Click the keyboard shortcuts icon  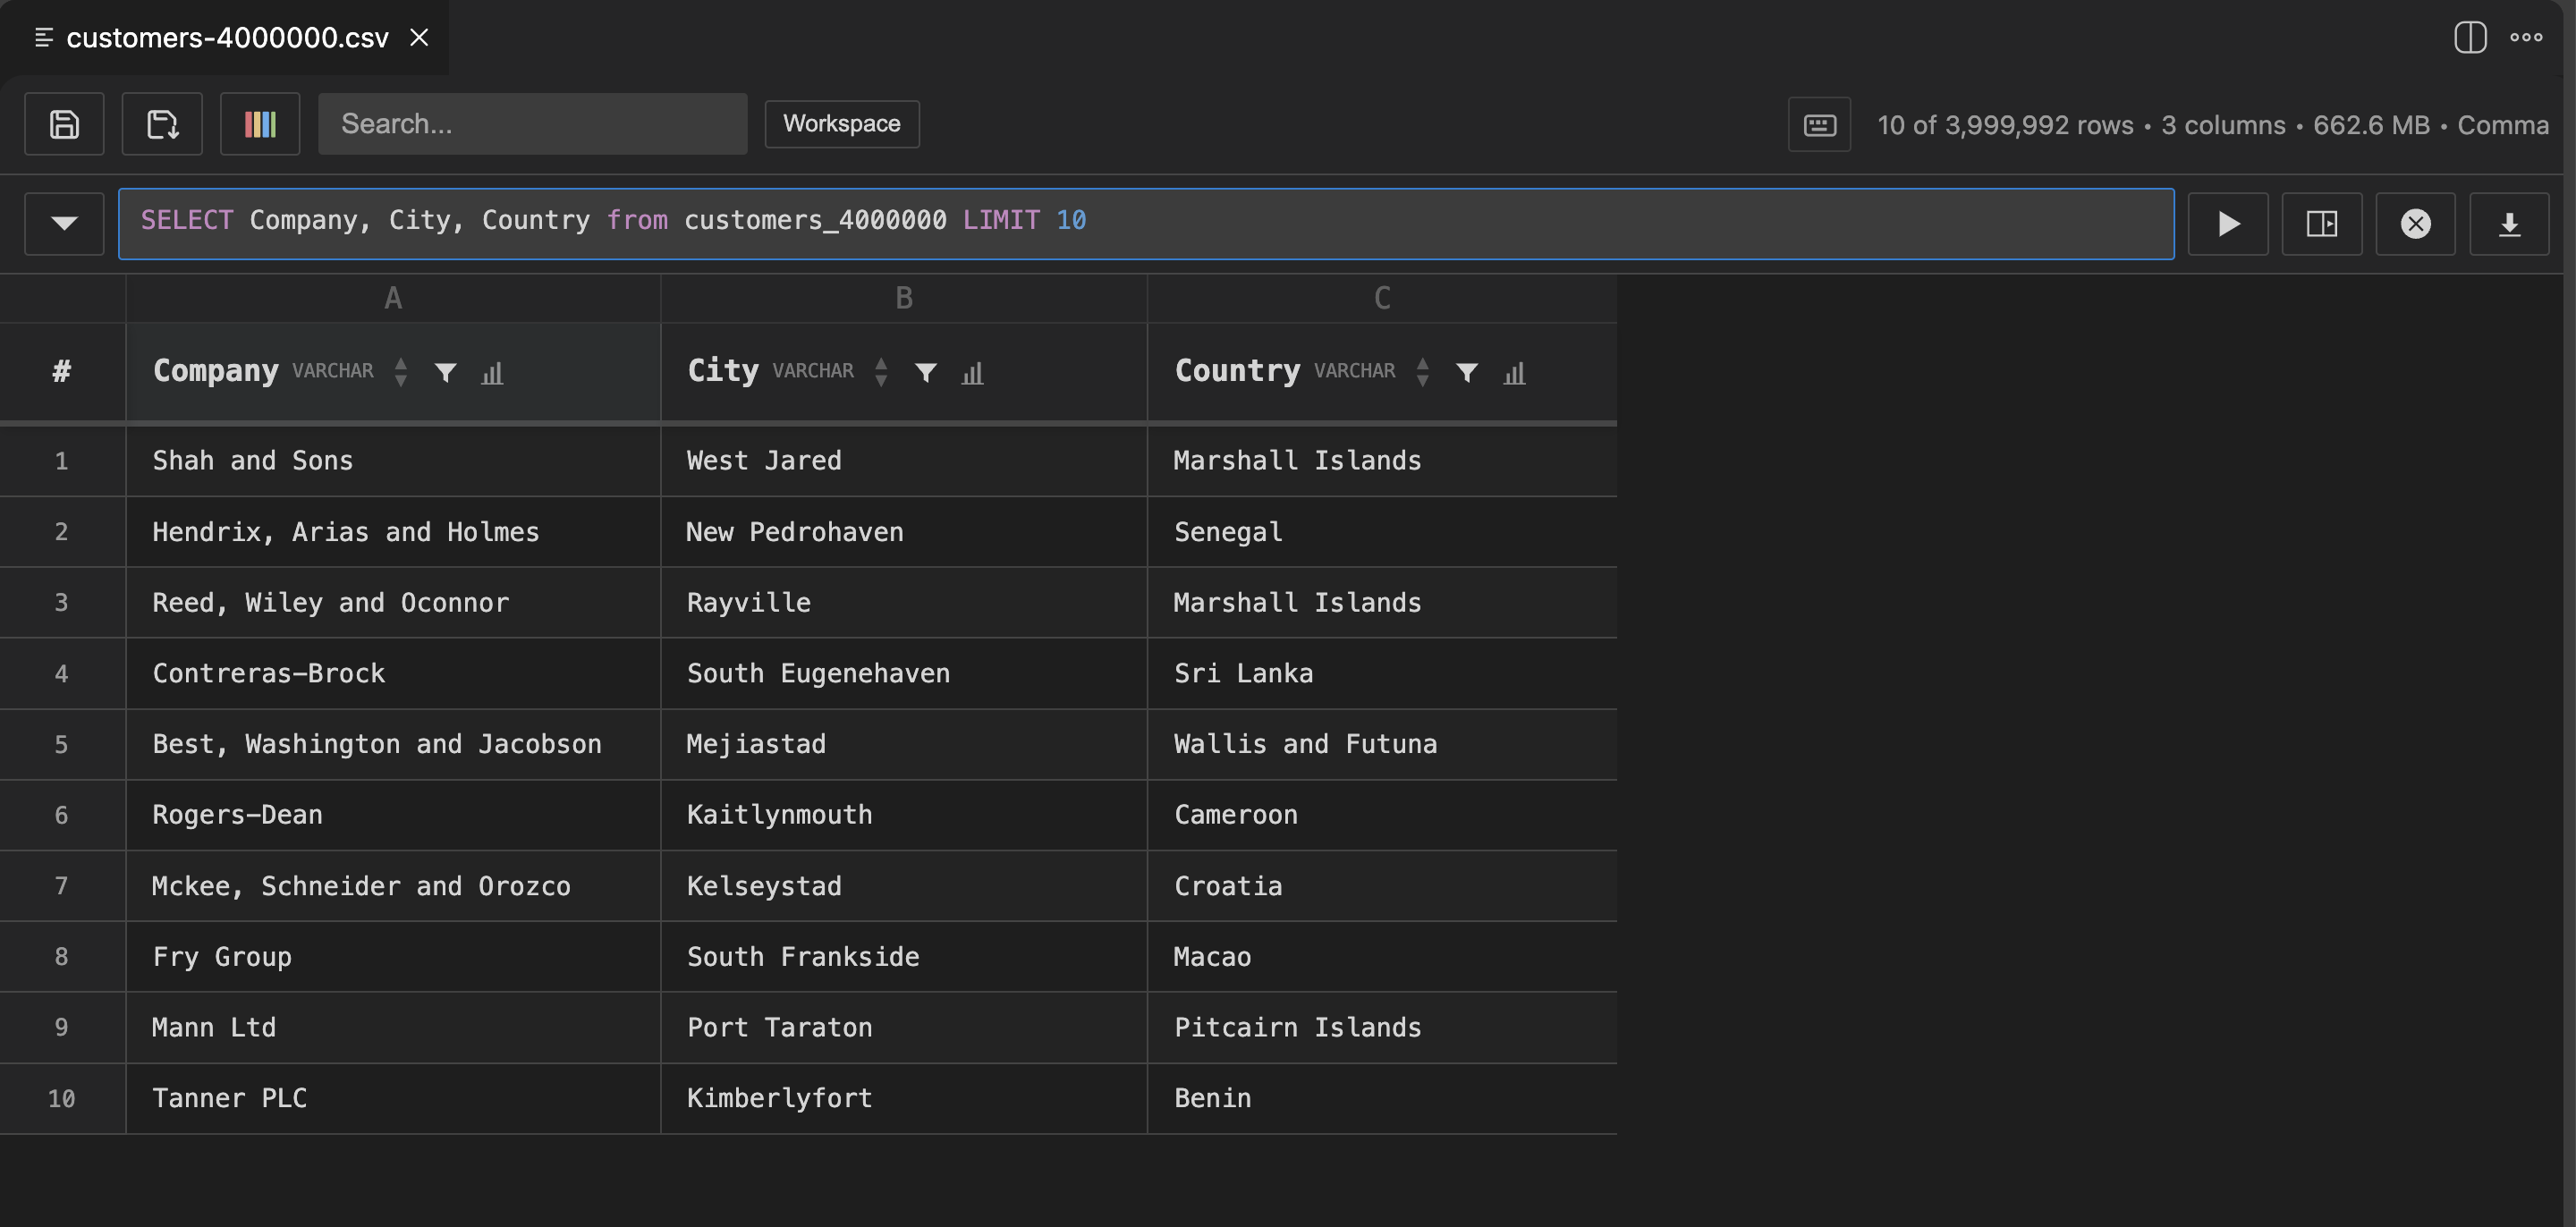[x=1819, y=125]
